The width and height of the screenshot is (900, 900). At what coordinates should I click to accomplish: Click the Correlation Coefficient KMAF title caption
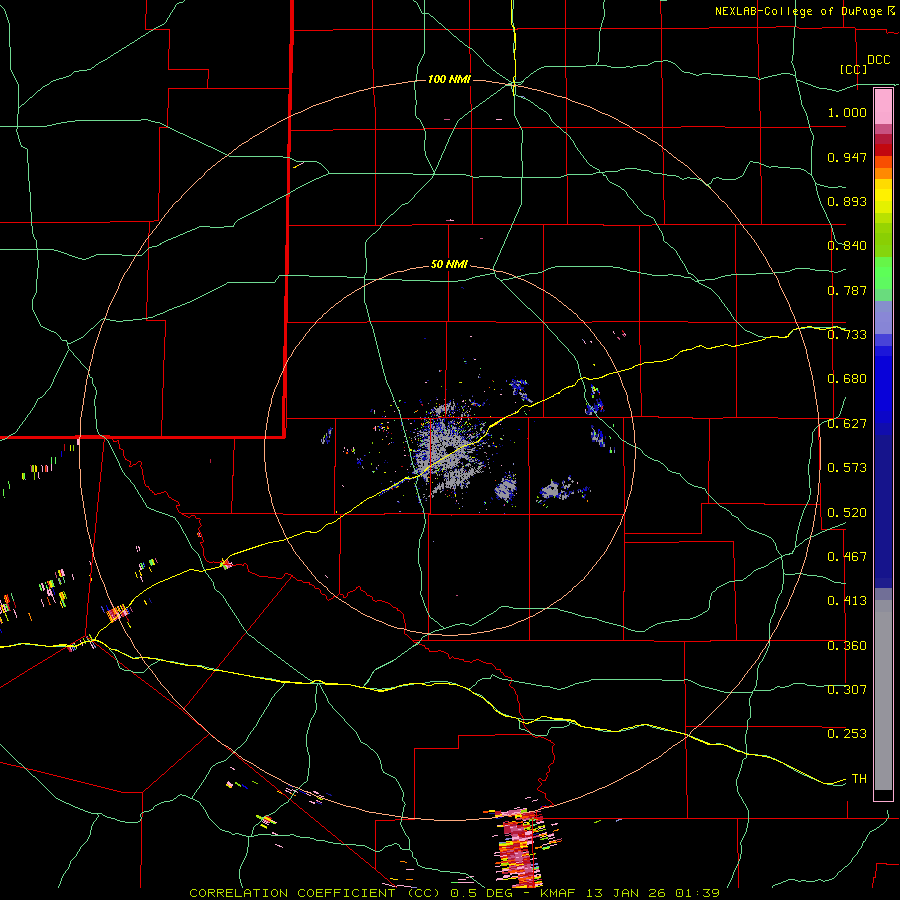click(x=455, y=893)
